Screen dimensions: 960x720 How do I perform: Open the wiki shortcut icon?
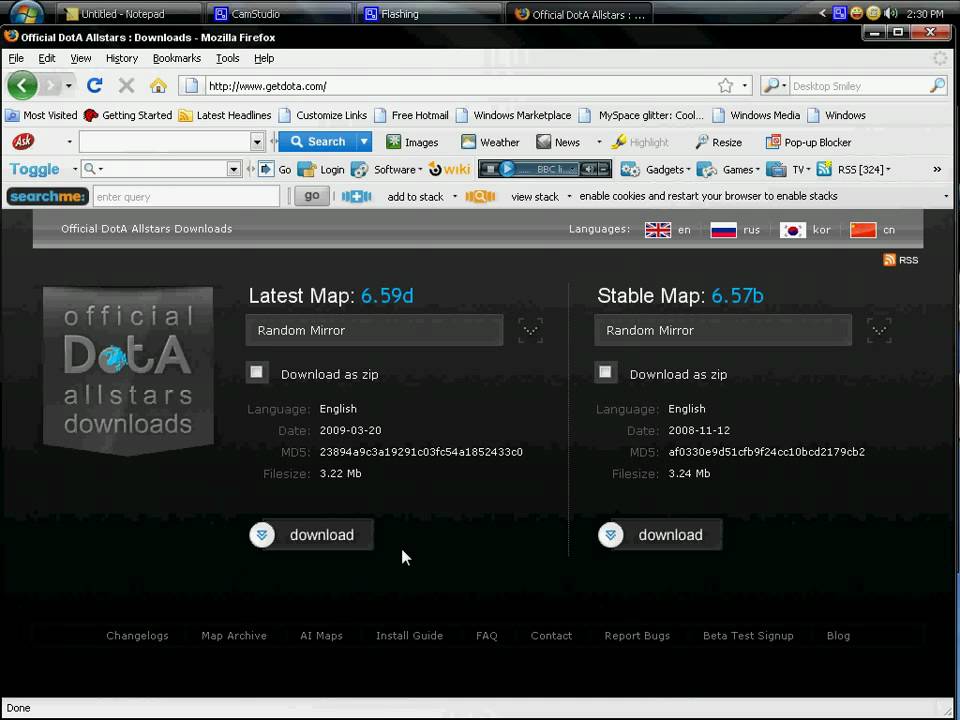[449, 169]
